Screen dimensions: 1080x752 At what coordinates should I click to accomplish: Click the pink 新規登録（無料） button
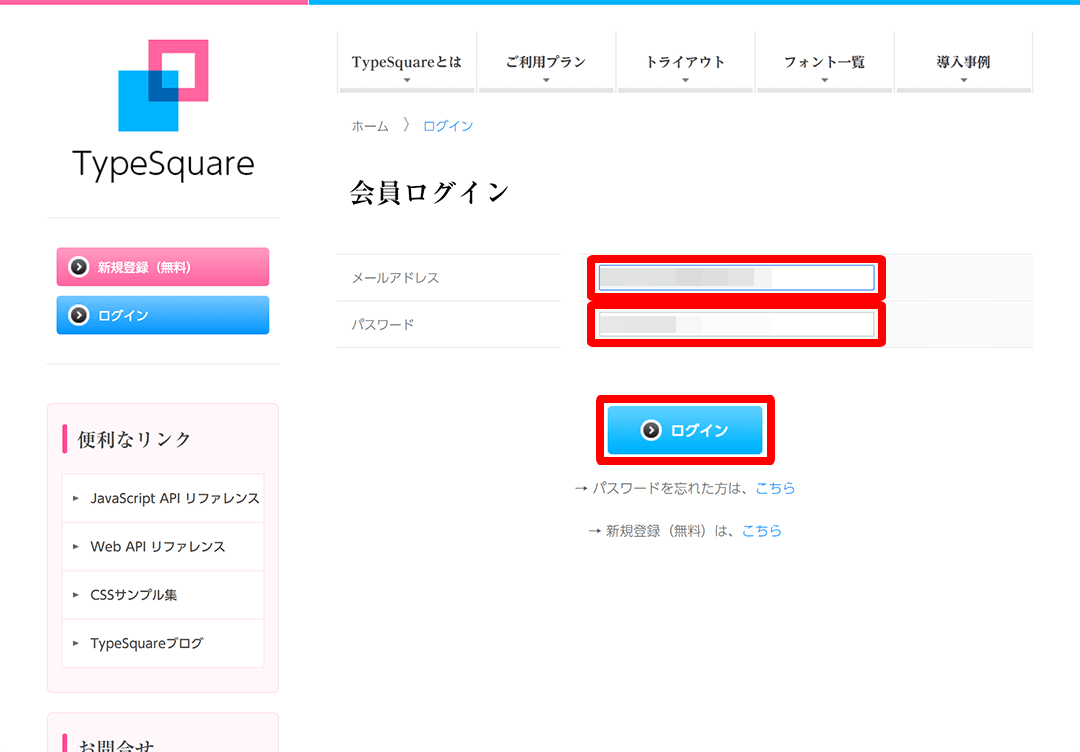click(163, 267)
